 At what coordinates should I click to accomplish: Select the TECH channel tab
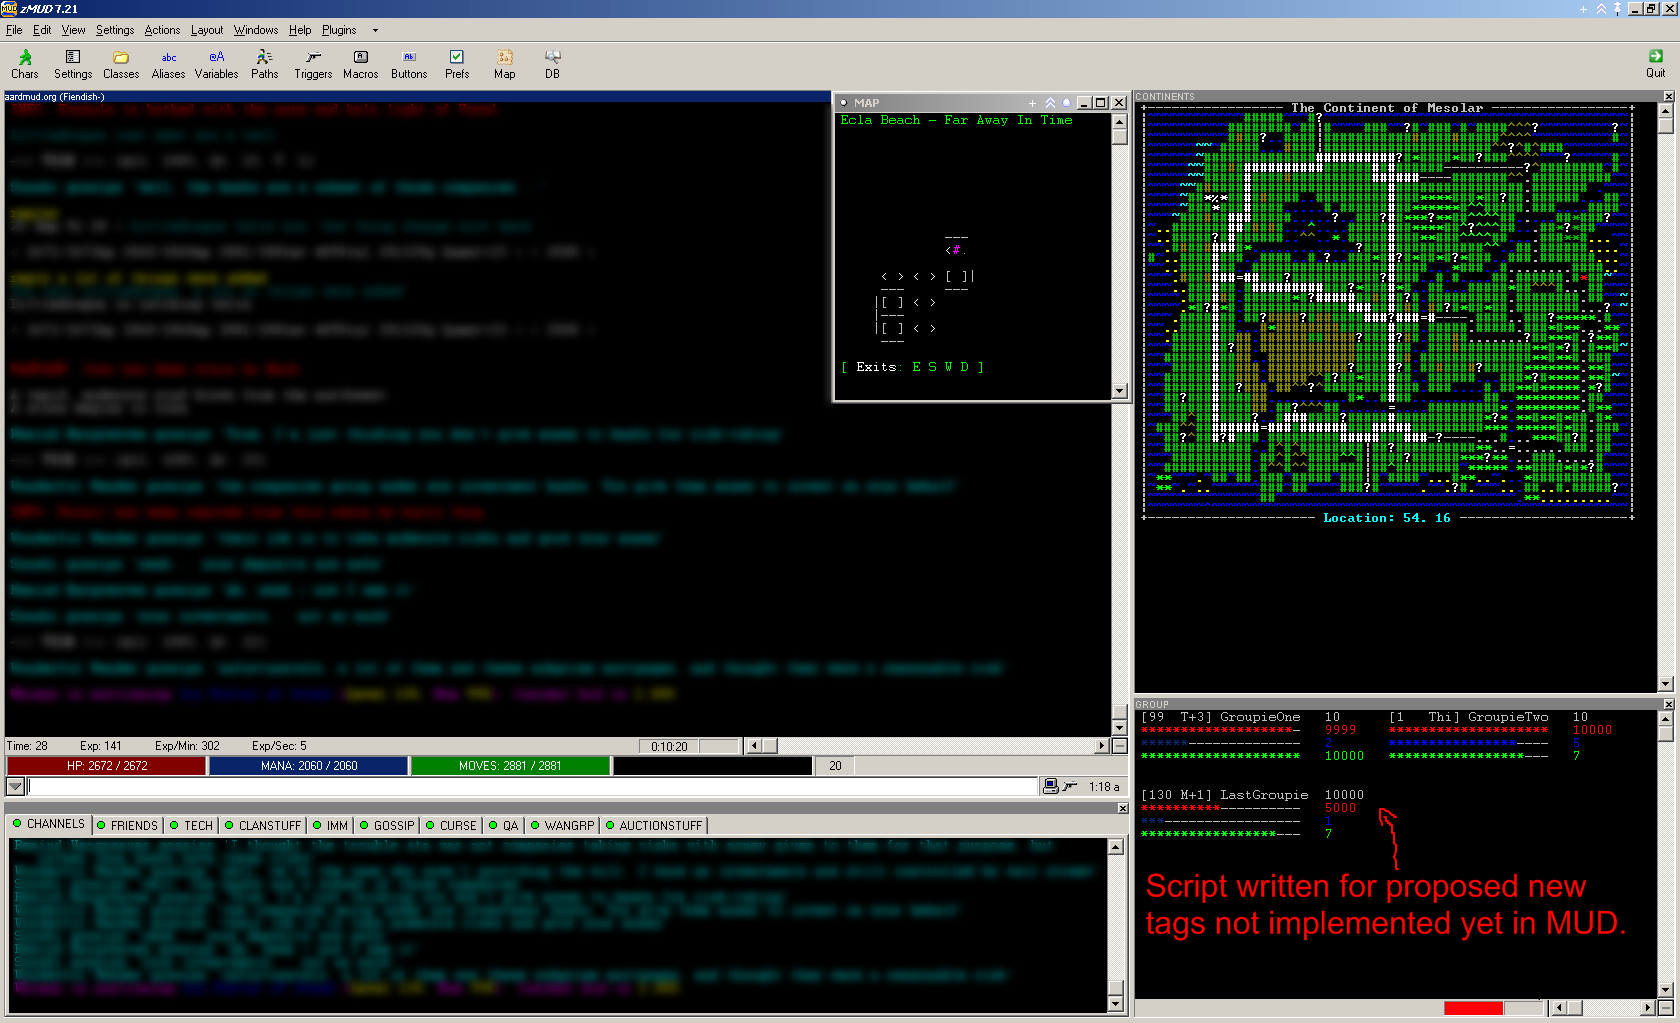pos(191,825)
